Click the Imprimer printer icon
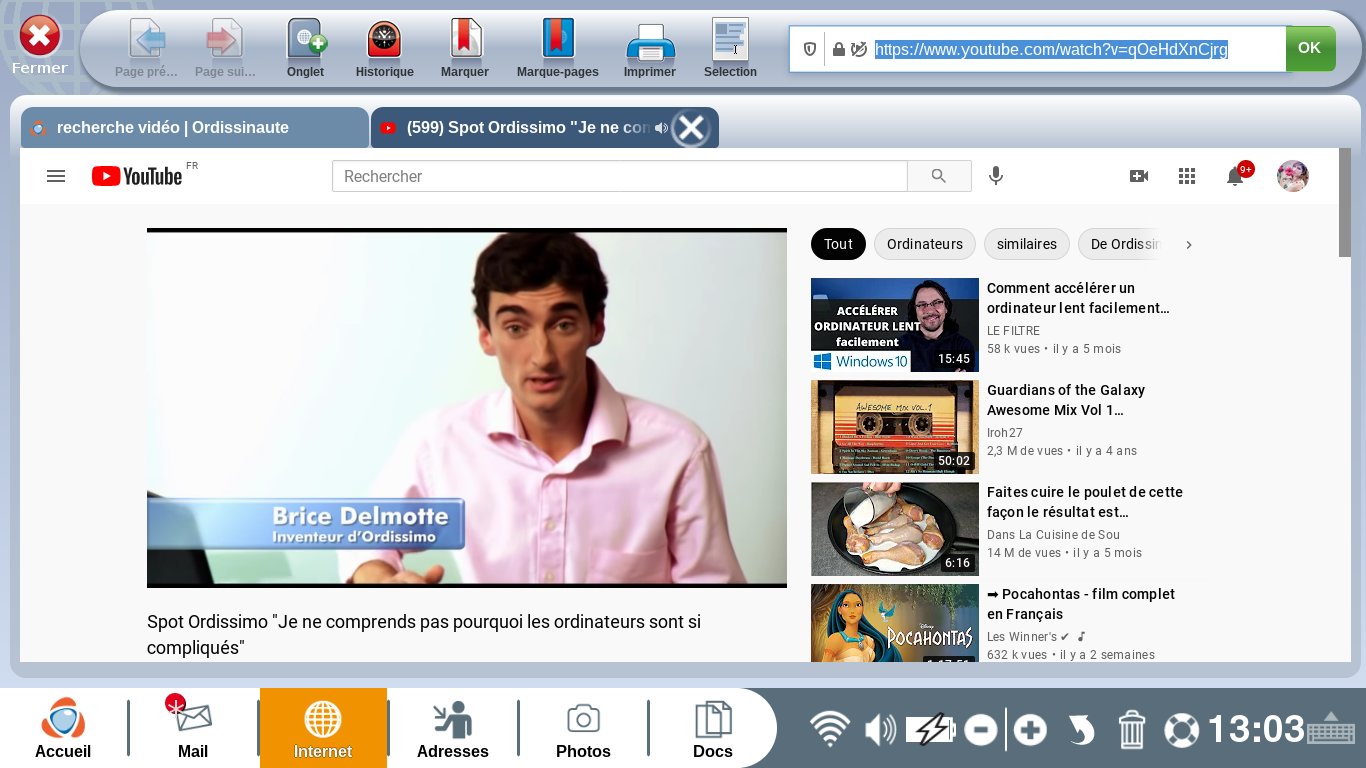1366x768 pixels. pos(650,42)
